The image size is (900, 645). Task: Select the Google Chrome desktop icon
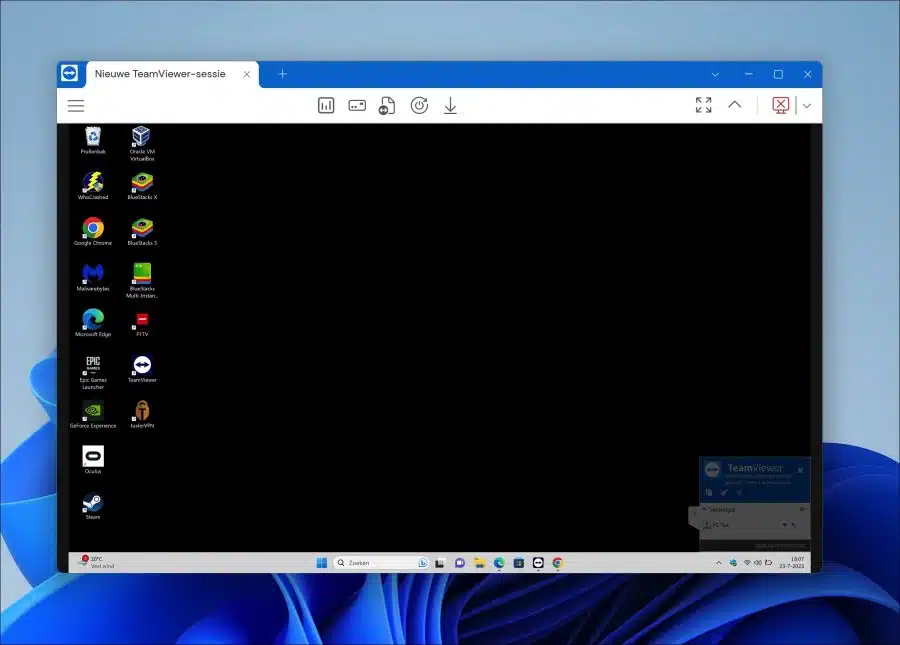tap(93, 231)
